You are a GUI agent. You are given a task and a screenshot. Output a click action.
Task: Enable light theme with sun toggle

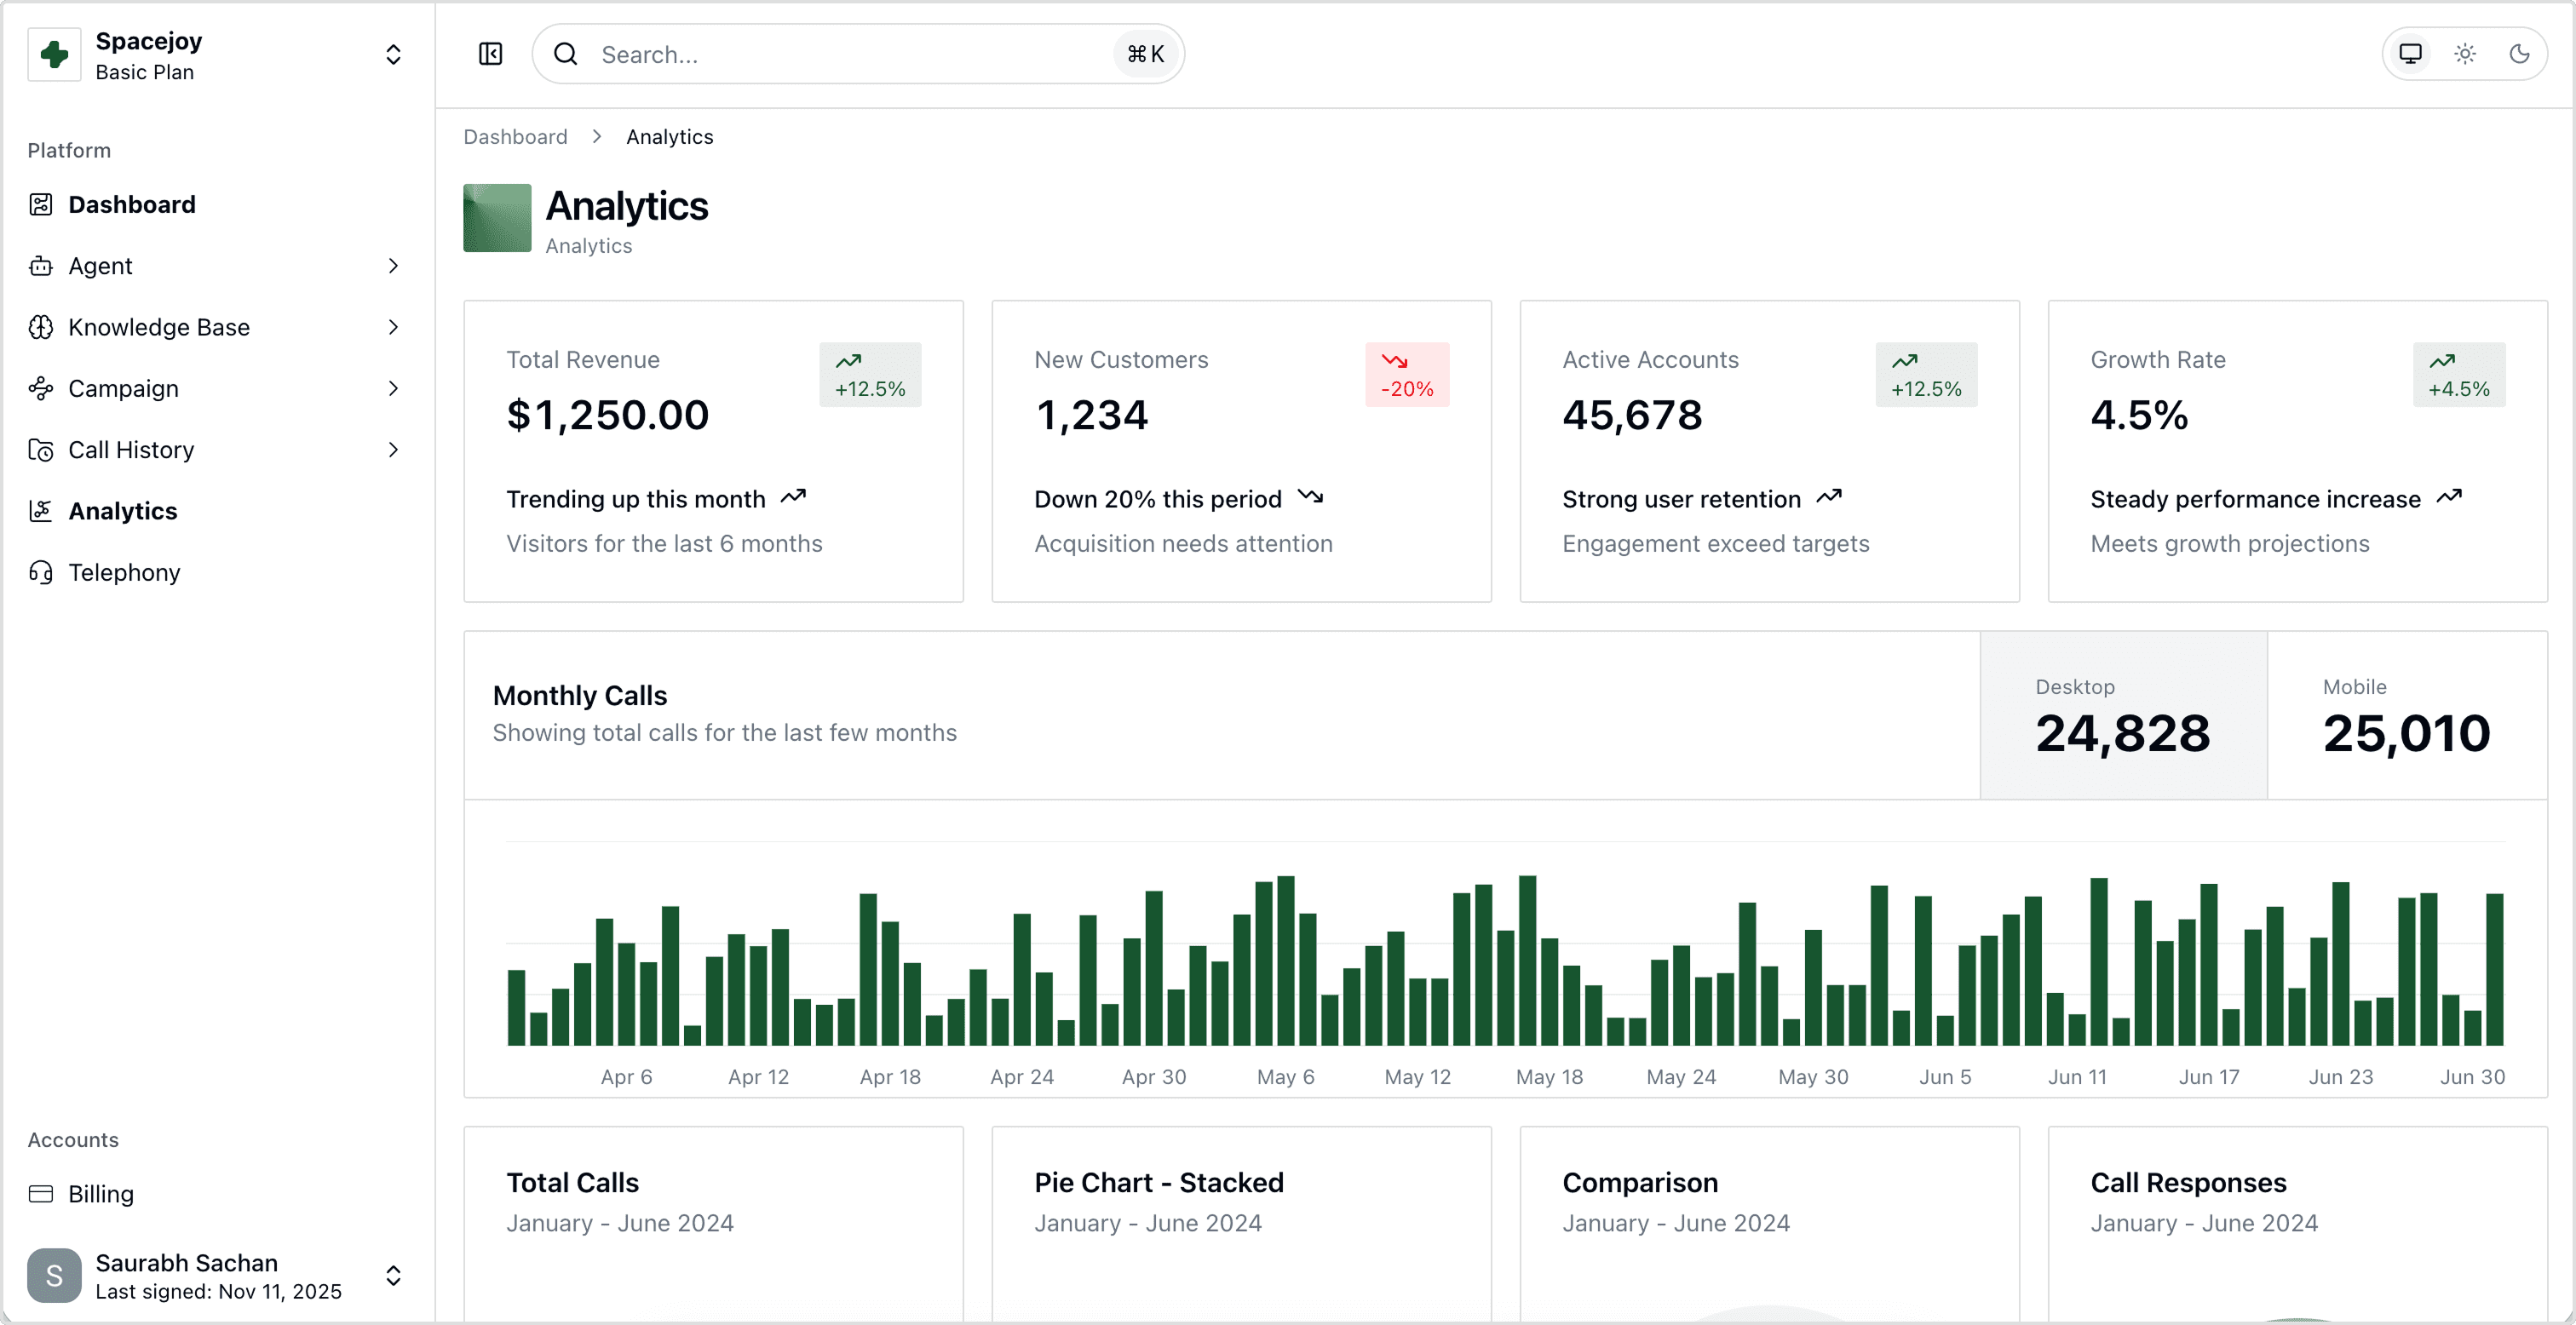(2465, 54)
